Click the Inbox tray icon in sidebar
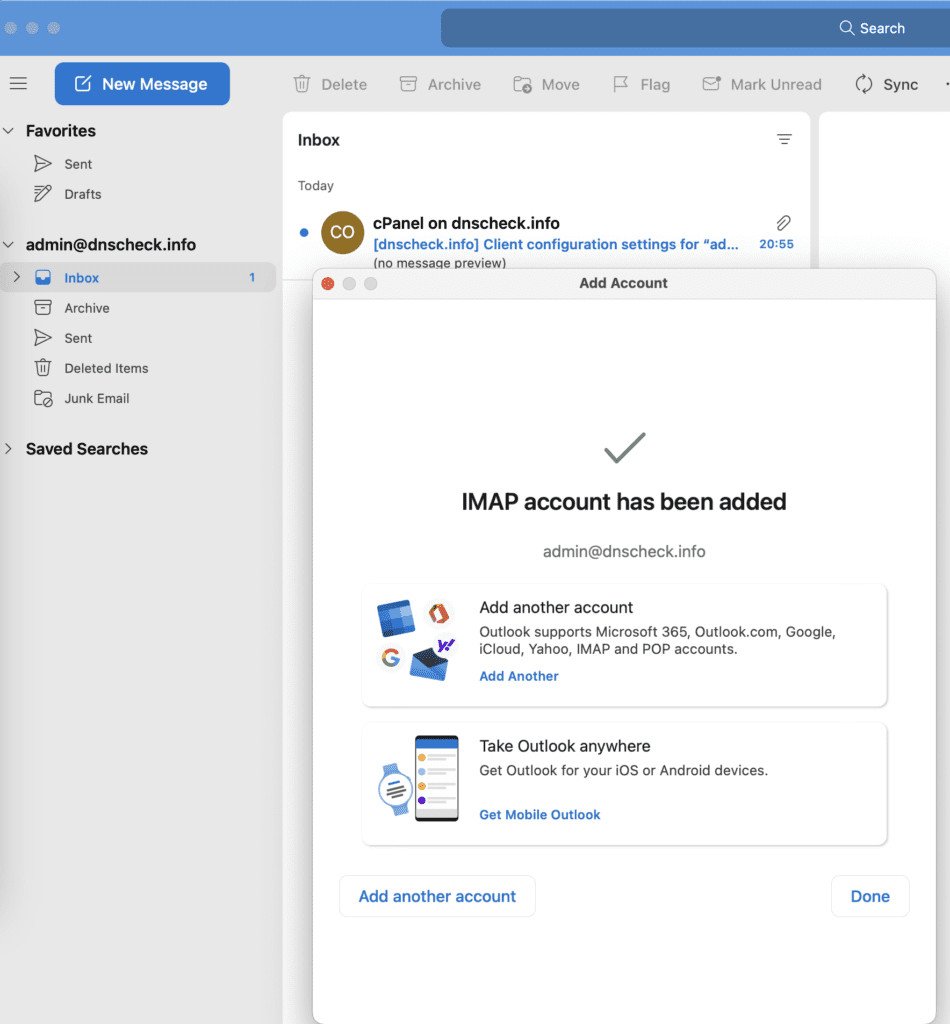 pyautogui.click(x=42, y=277)
